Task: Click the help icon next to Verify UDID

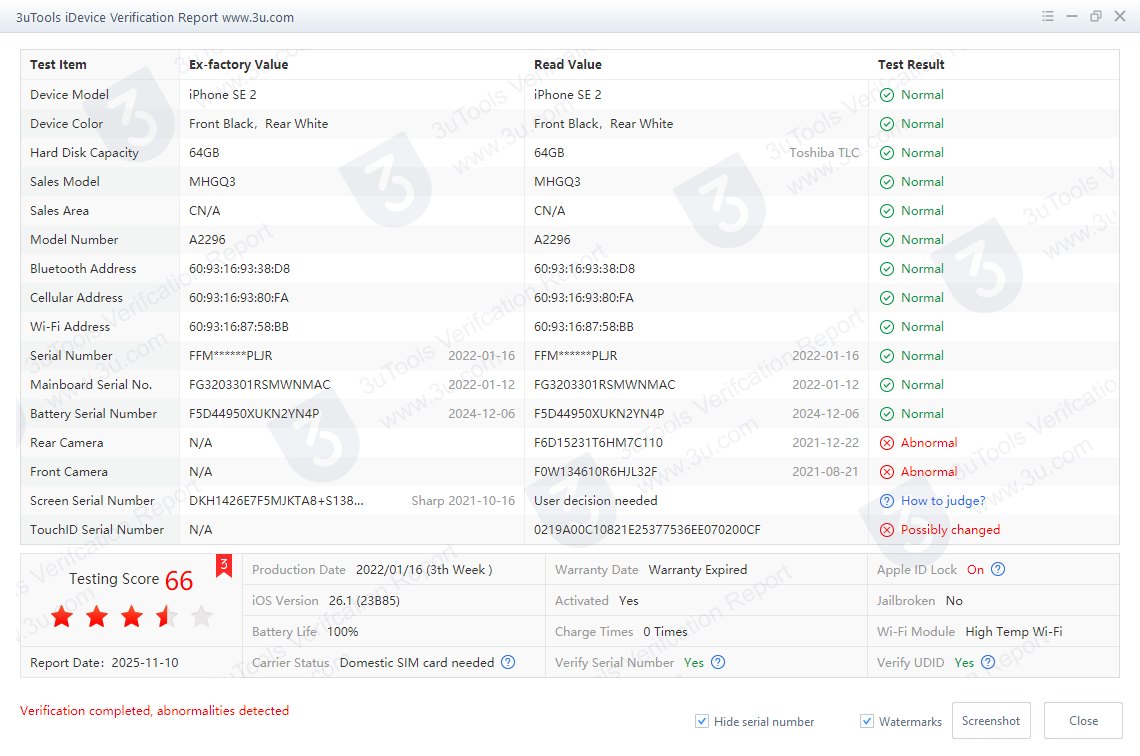Action: [x=988, y=662]
